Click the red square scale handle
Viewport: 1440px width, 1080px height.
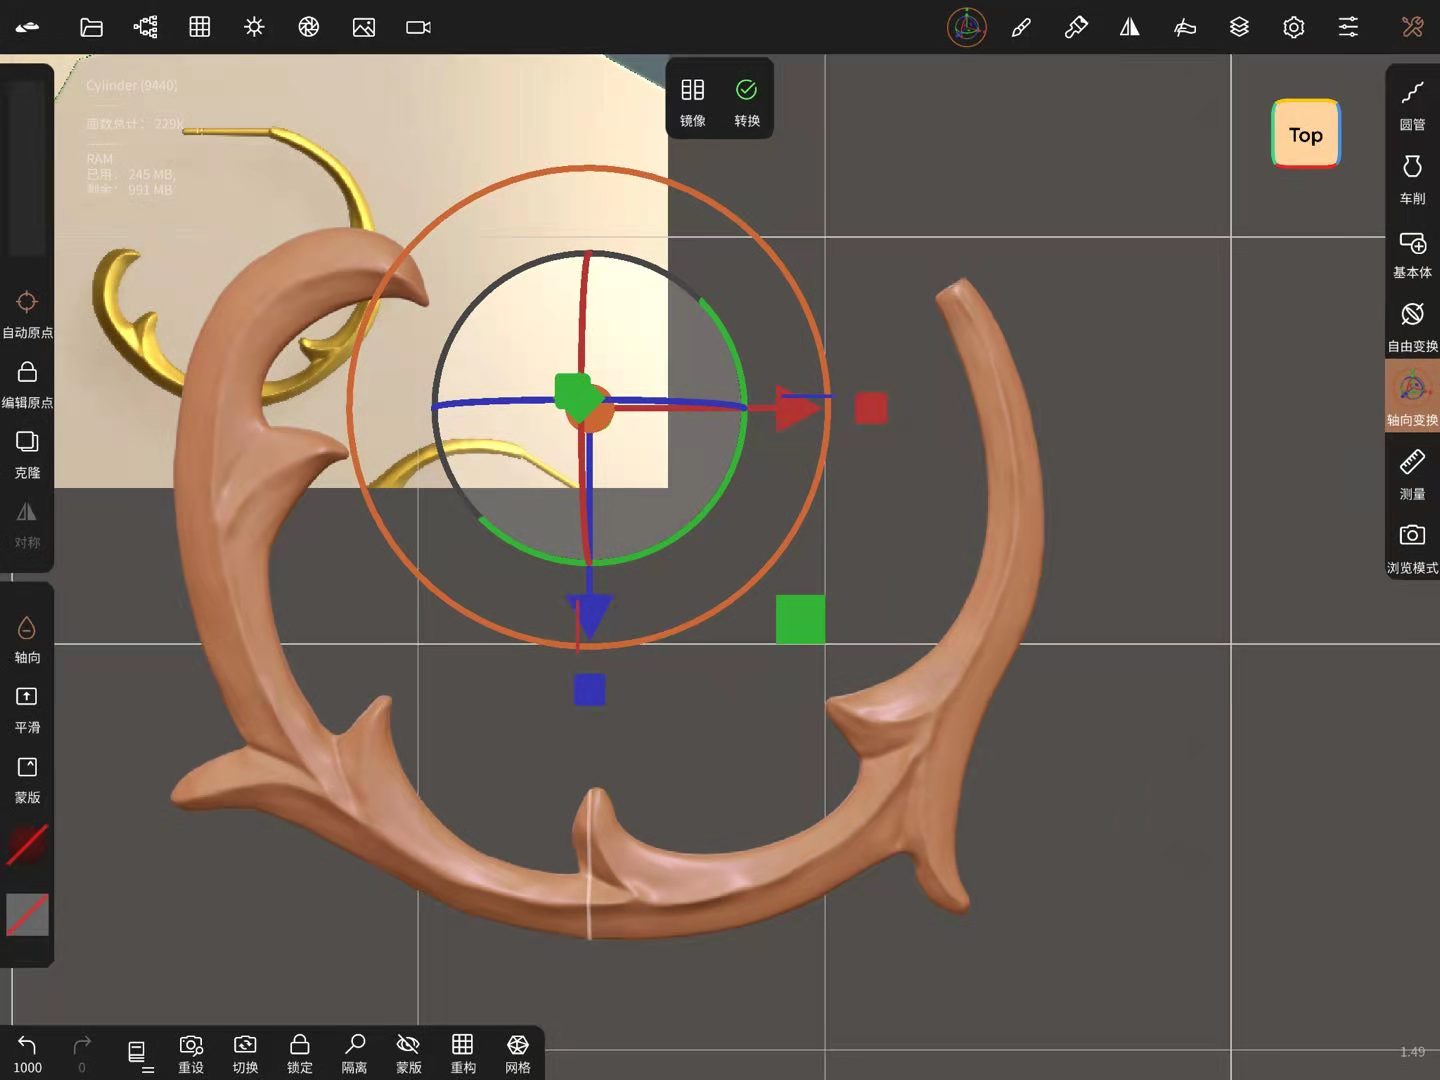[871, 408]
